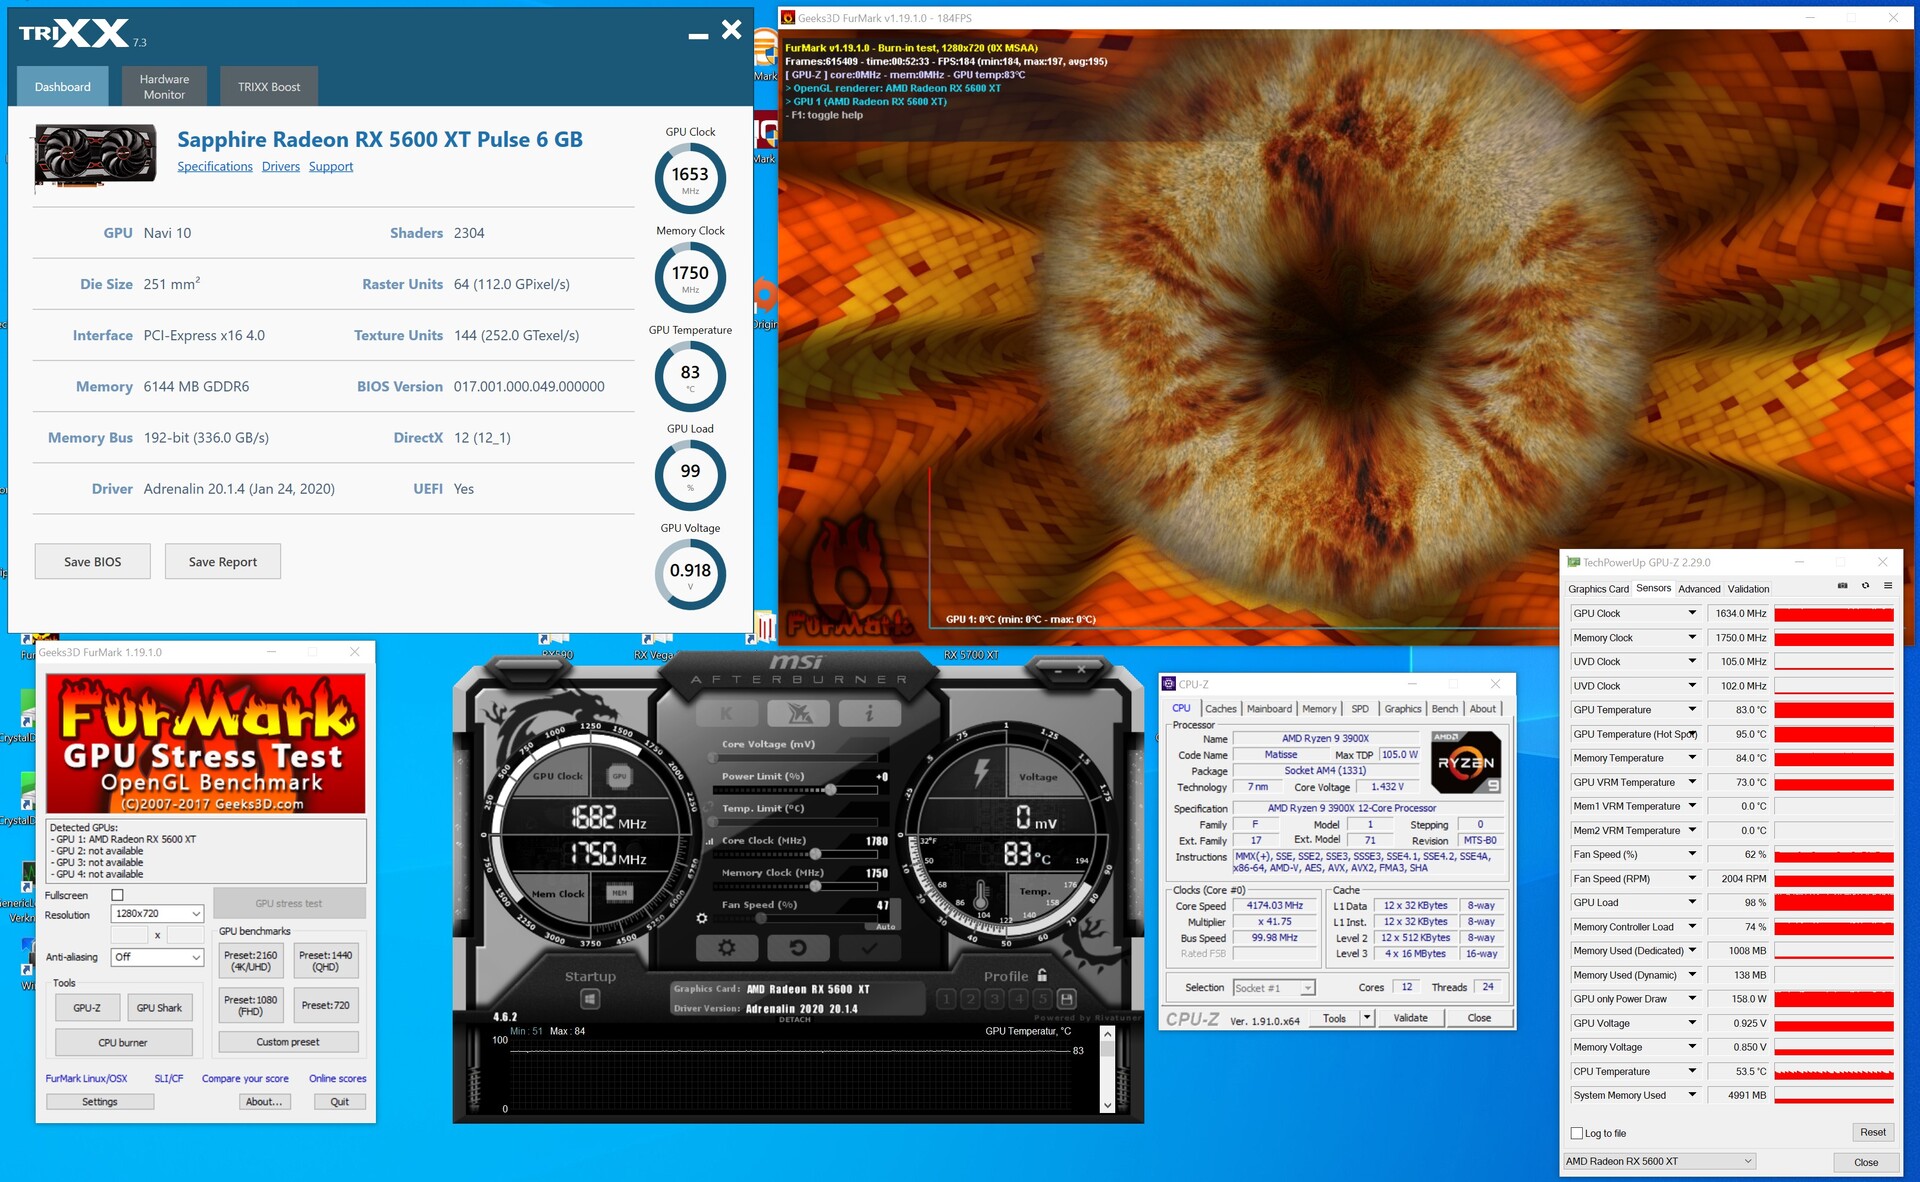The width and height of the screenshot is (1920, 1182).
Task: Click CPU-Z title bar app icon
Action: click(1168, 684)
